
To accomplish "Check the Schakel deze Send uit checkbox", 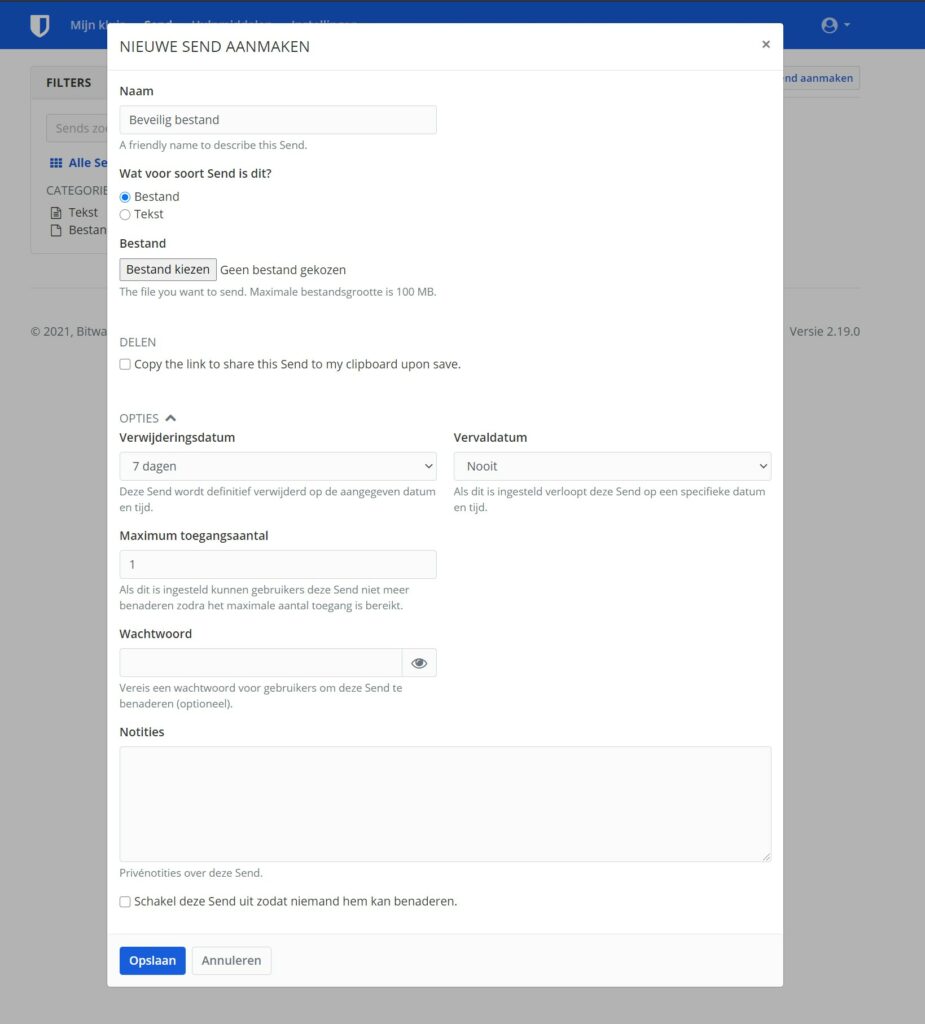I will click(x=125, y=902).
